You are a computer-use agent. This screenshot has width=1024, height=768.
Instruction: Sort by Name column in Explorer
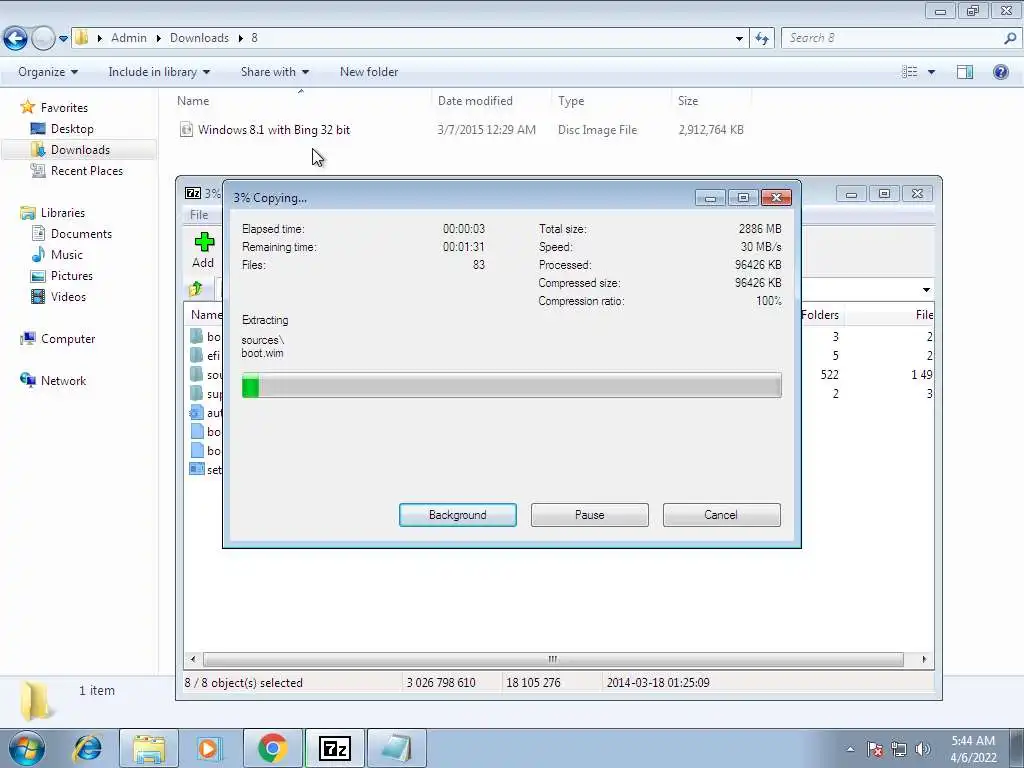[193, 101]
